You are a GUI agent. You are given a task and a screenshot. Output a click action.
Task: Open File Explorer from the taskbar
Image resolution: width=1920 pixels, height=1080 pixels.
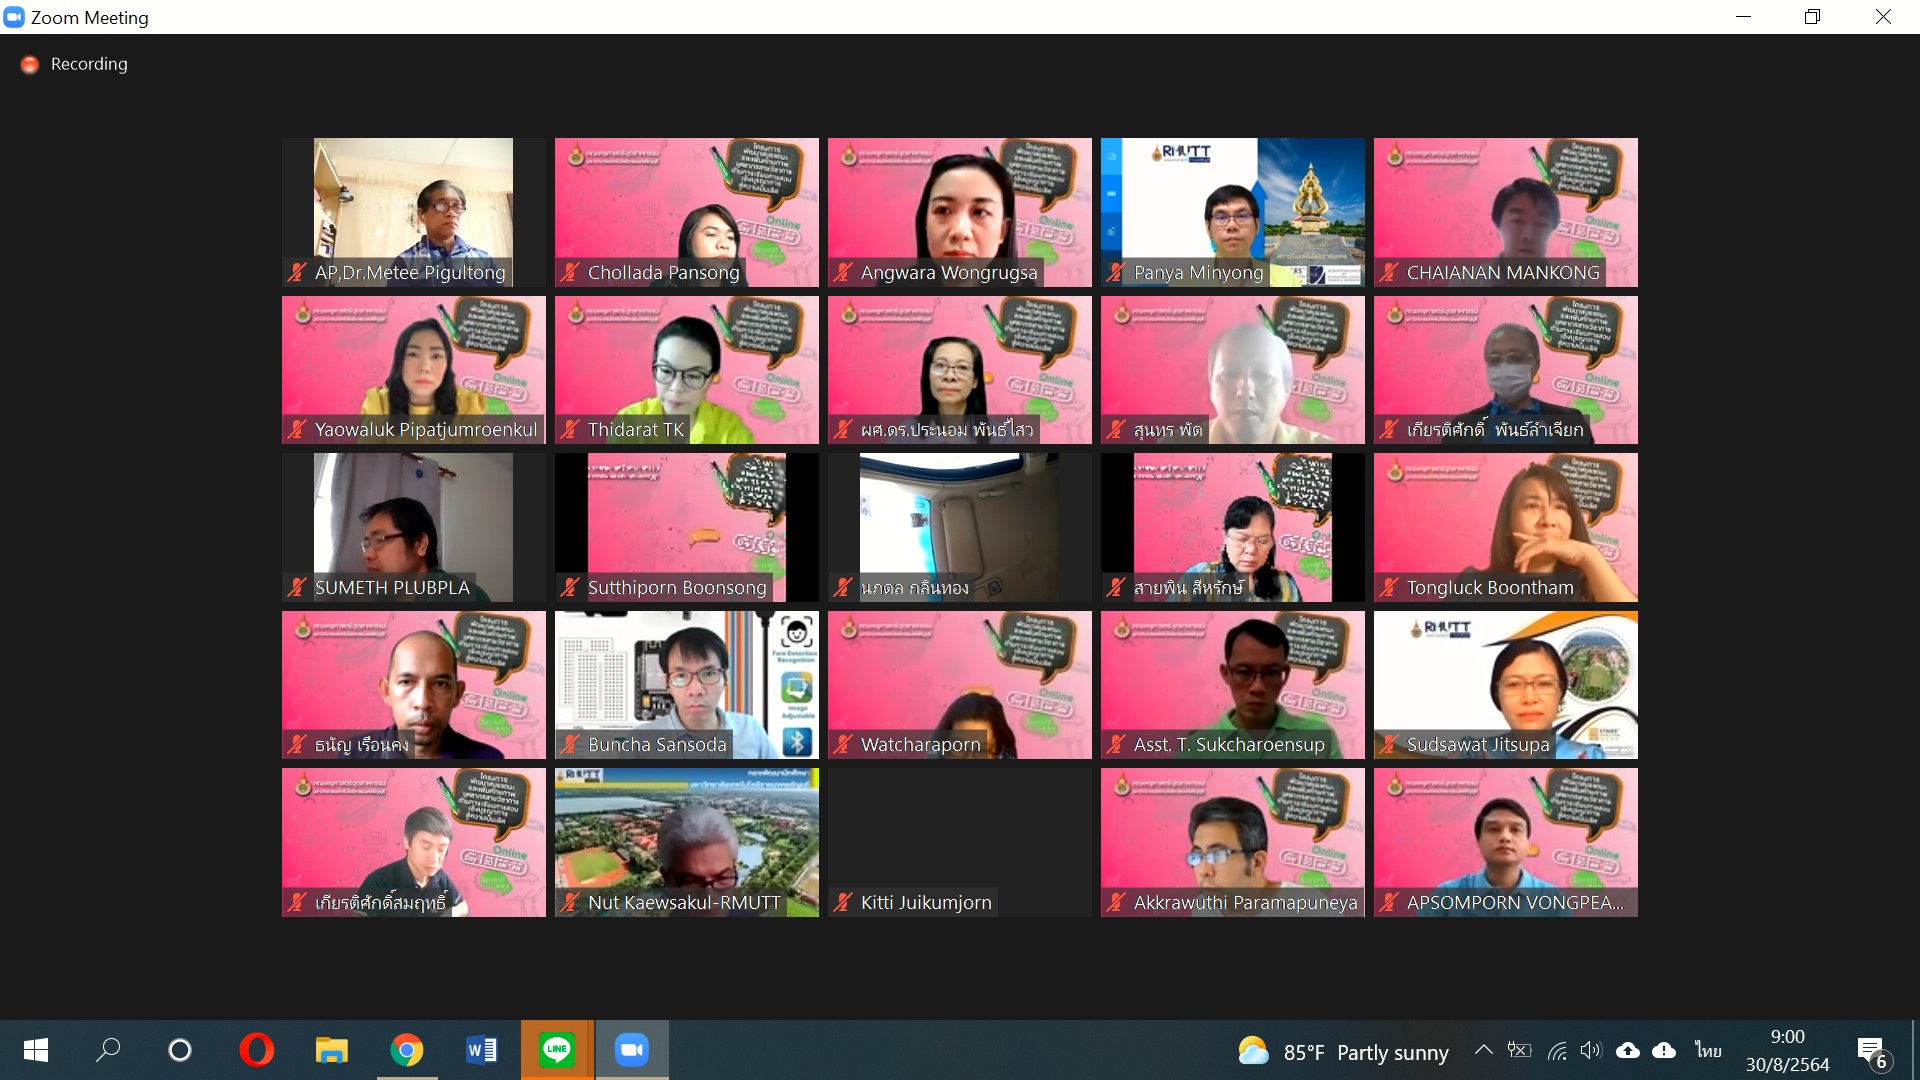click(x=331, y=1050)
